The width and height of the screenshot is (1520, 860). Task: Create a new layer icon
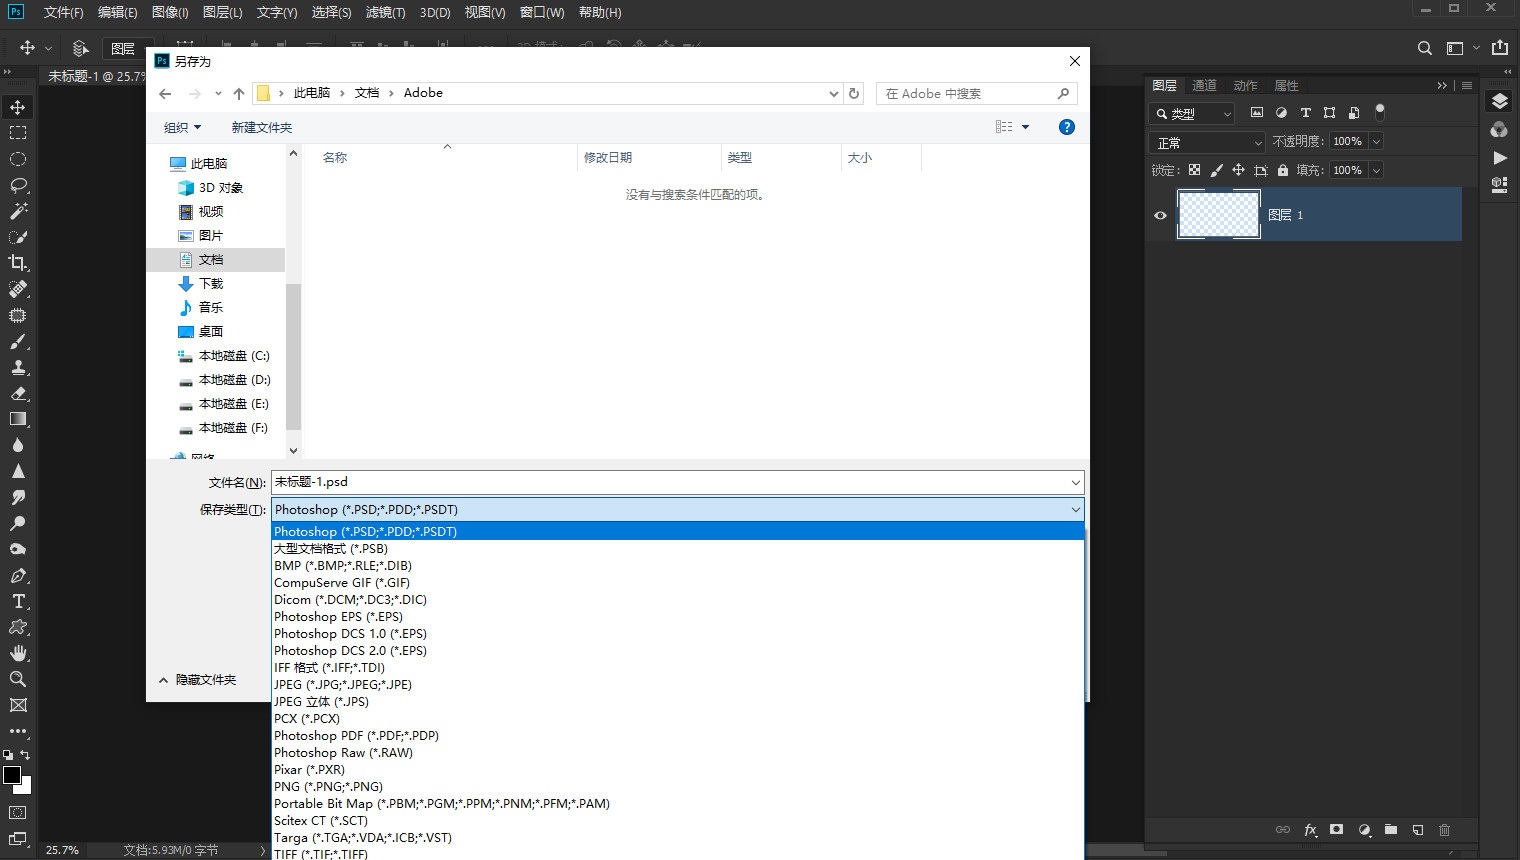[x=1418, y=830]
